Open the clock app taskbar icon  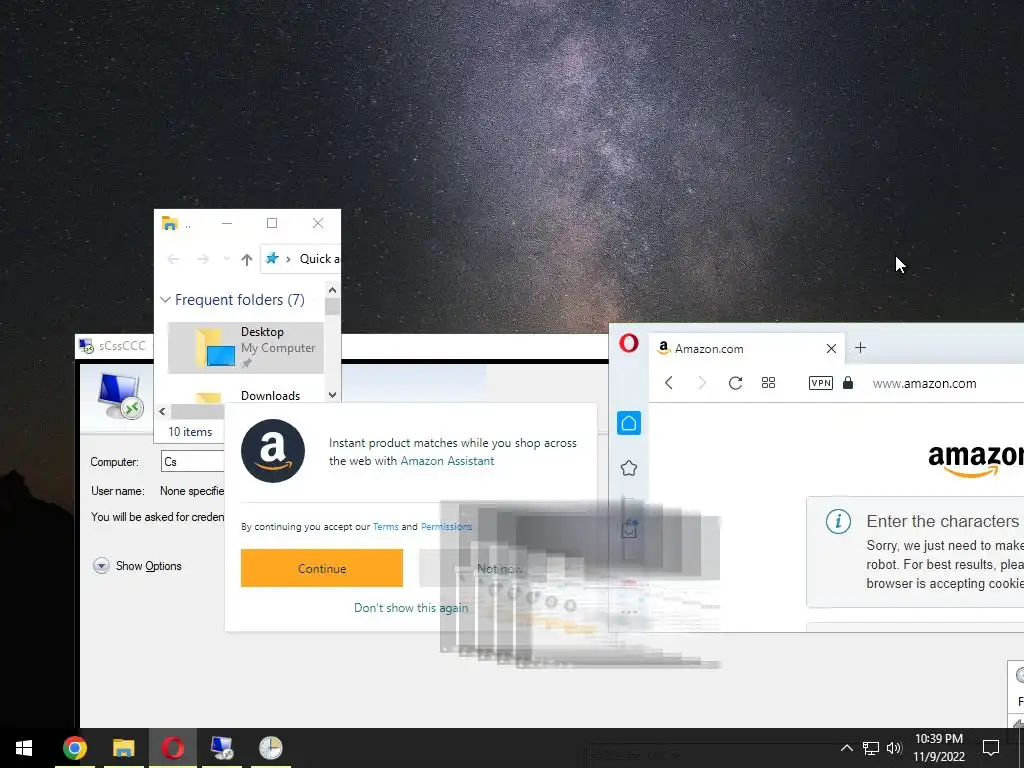tap(270, 748)
